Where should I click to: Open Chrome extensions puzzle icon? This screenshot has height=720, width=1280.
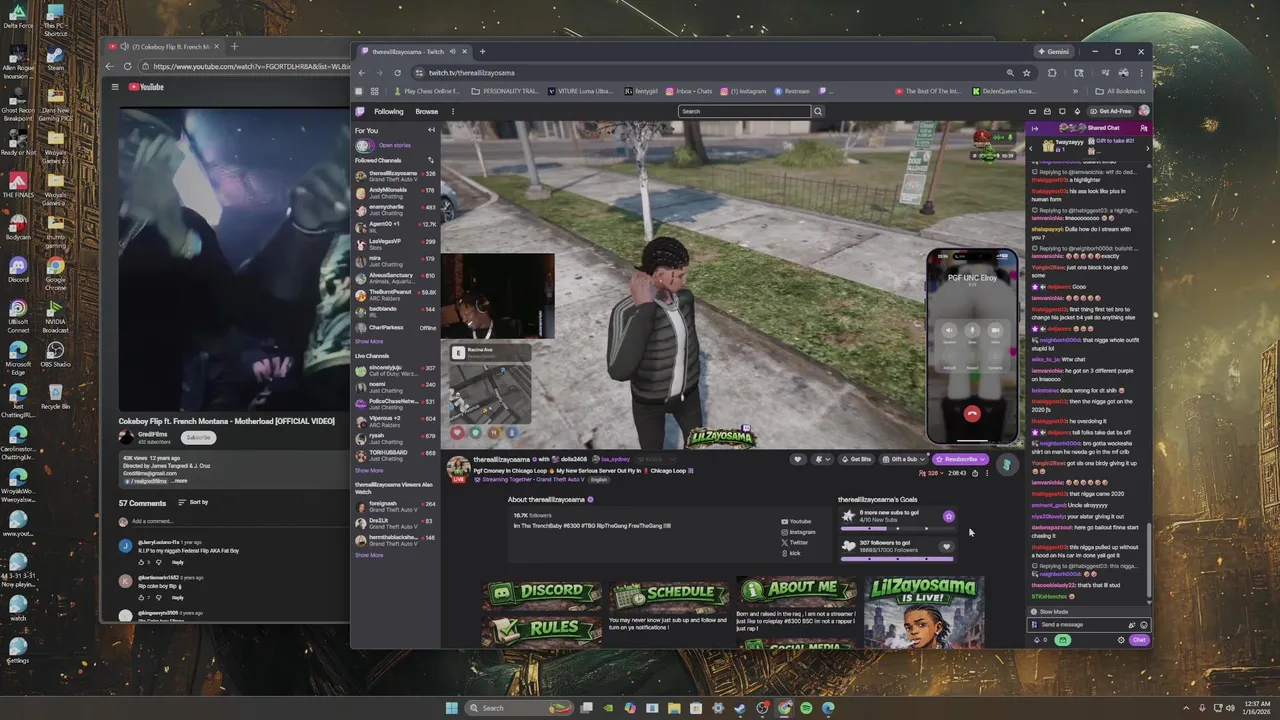1052,72
